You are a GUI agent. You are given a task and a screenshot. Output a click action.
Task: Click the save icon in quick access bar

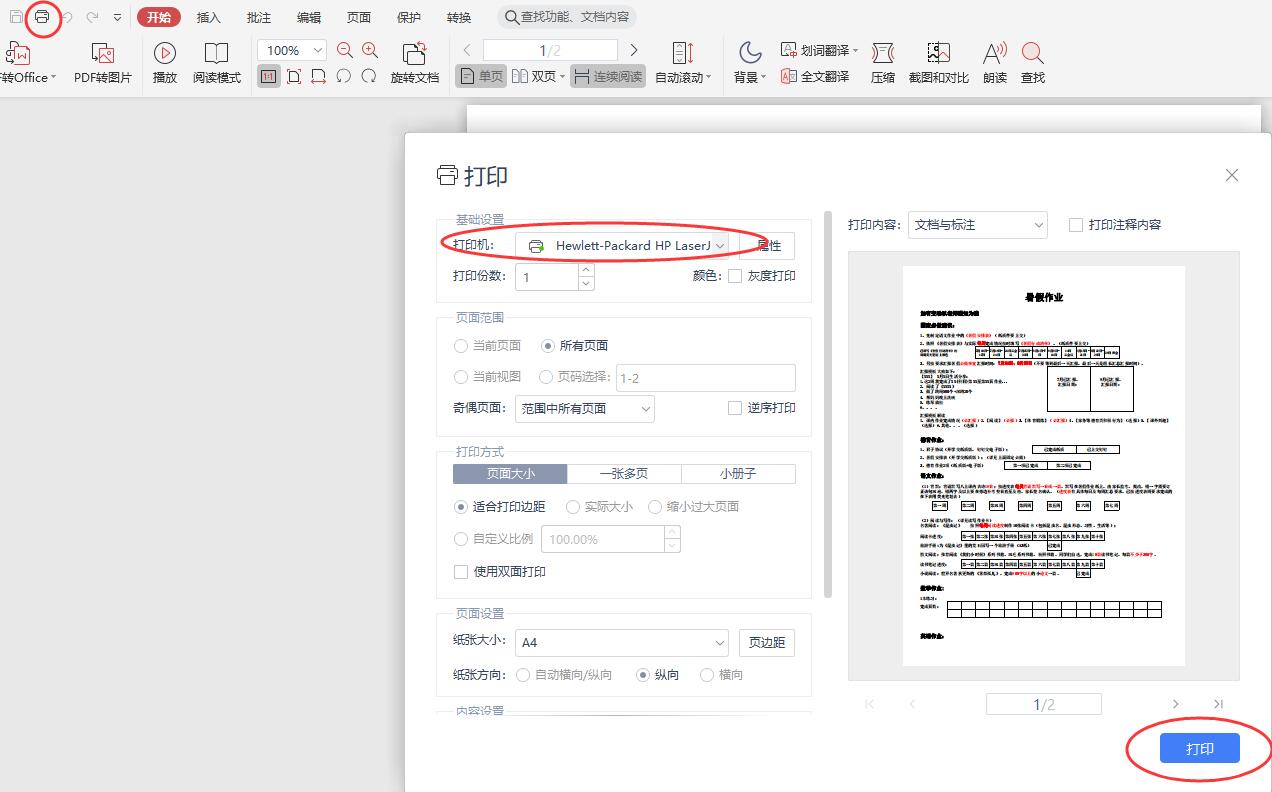[16, 17]
